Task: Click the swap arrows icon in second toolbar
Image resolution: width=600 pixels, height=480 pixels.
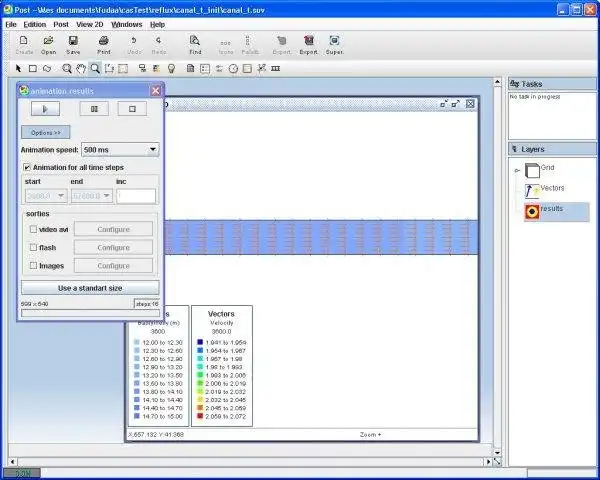Action: click(219, 69)
